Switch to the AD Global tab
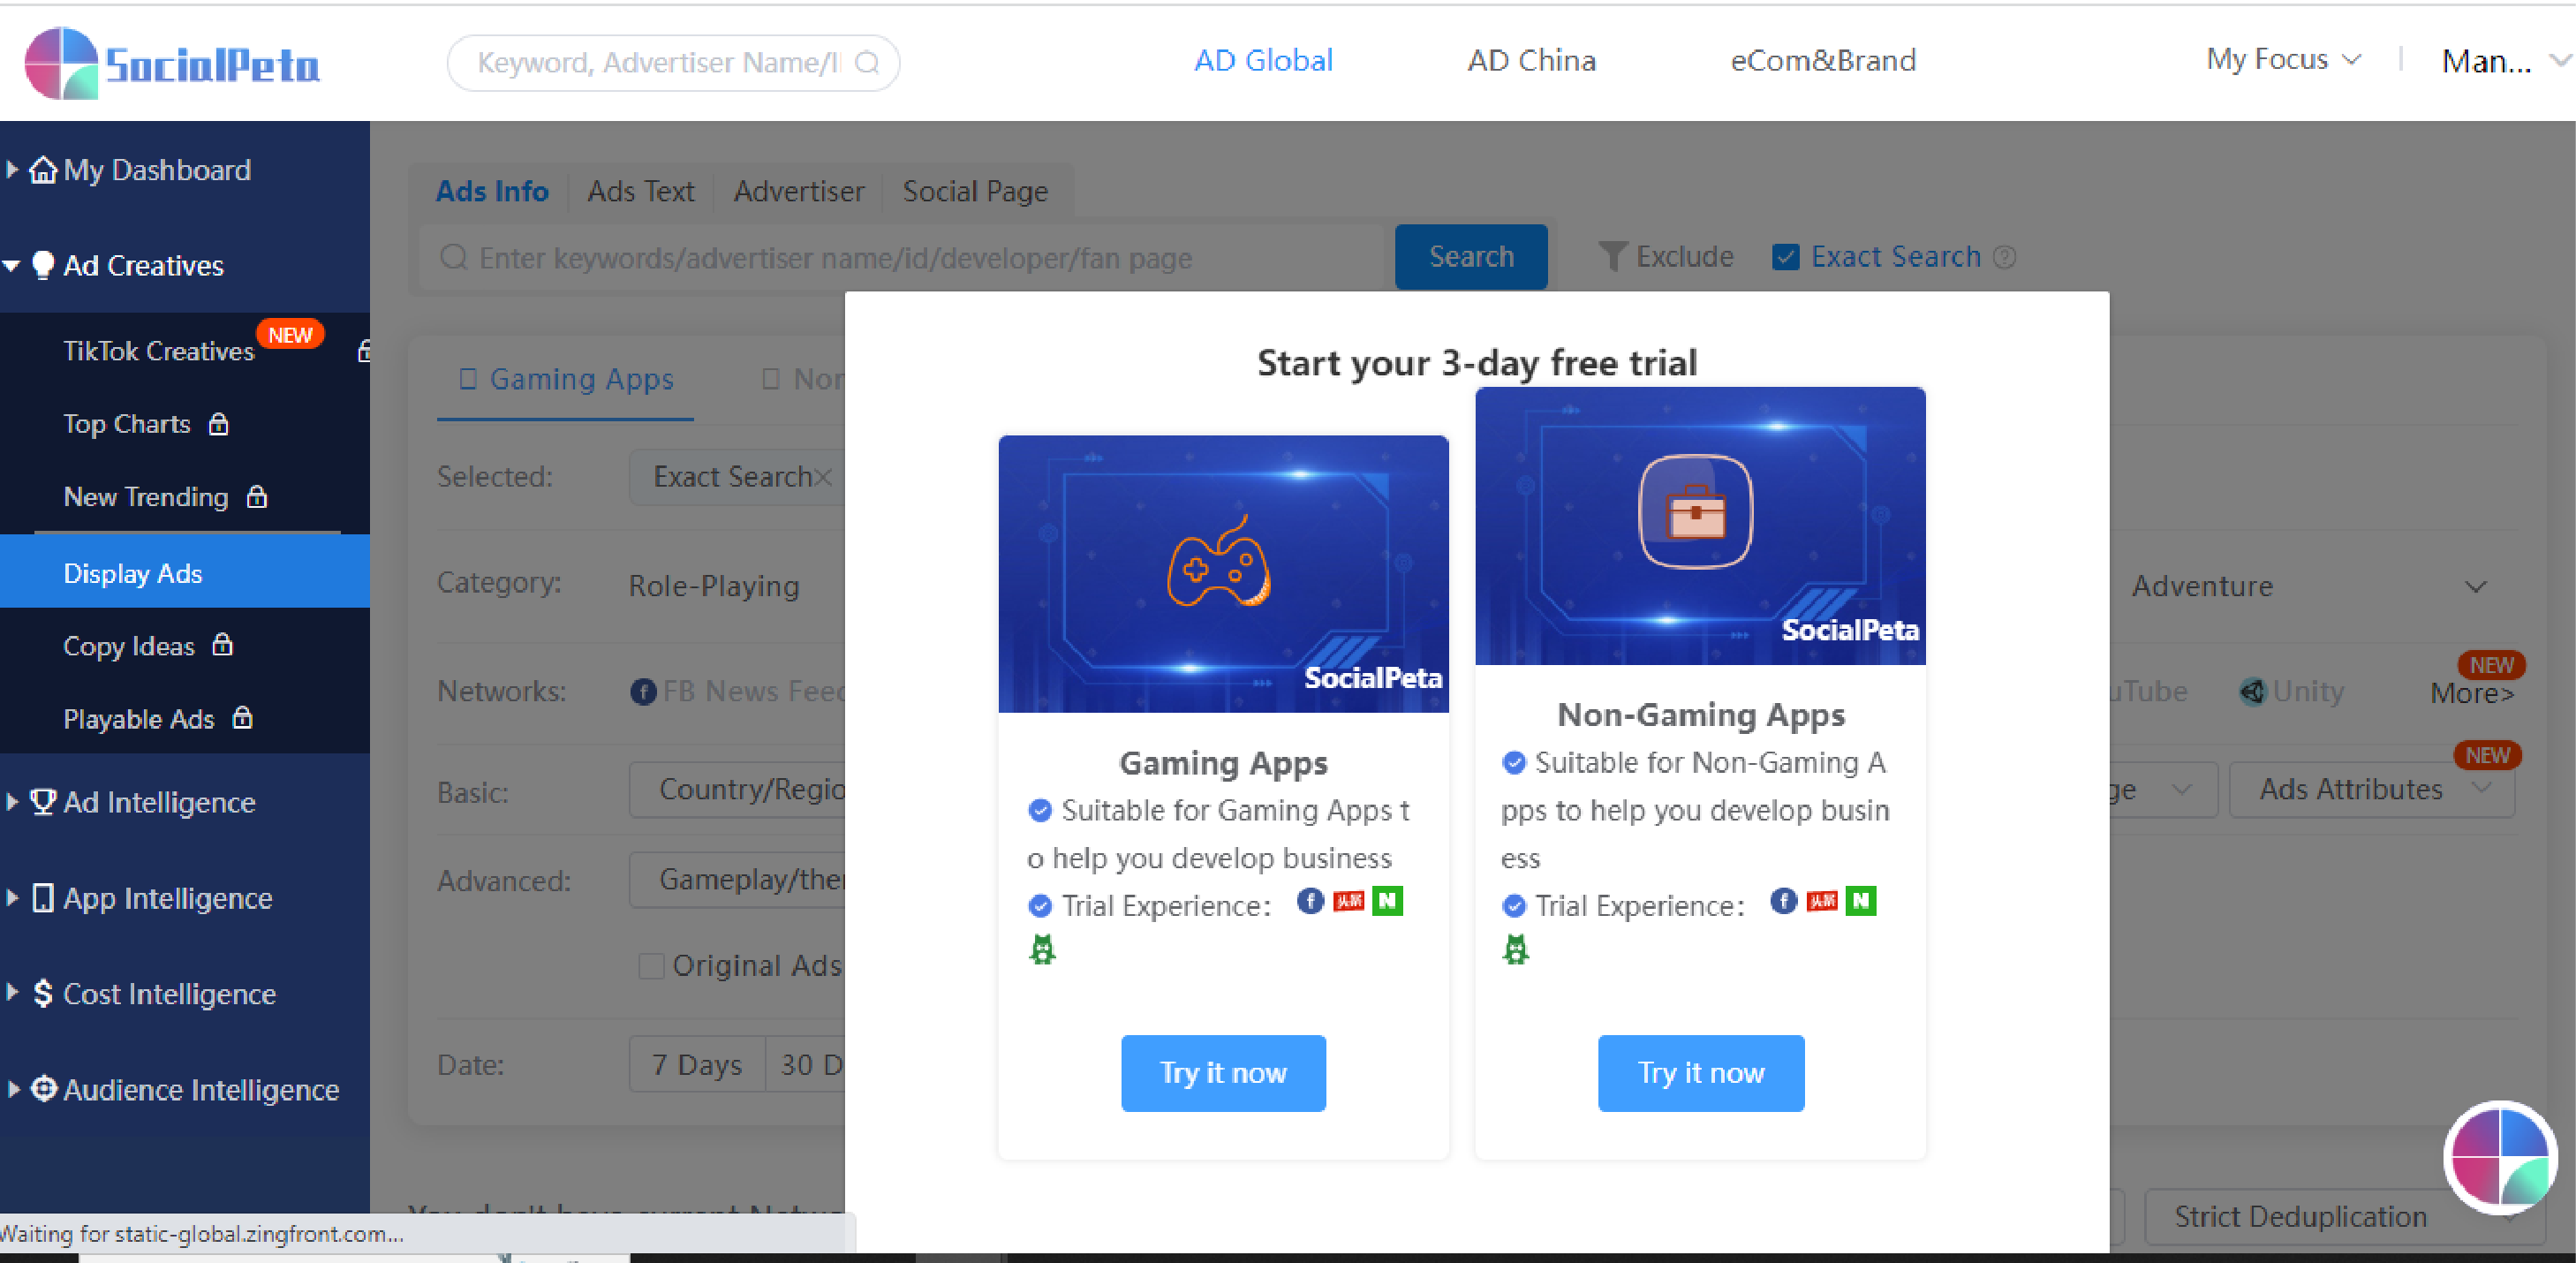Image resolution: width=2576 pixels, height=1263 pixels. click(1263, 60)
